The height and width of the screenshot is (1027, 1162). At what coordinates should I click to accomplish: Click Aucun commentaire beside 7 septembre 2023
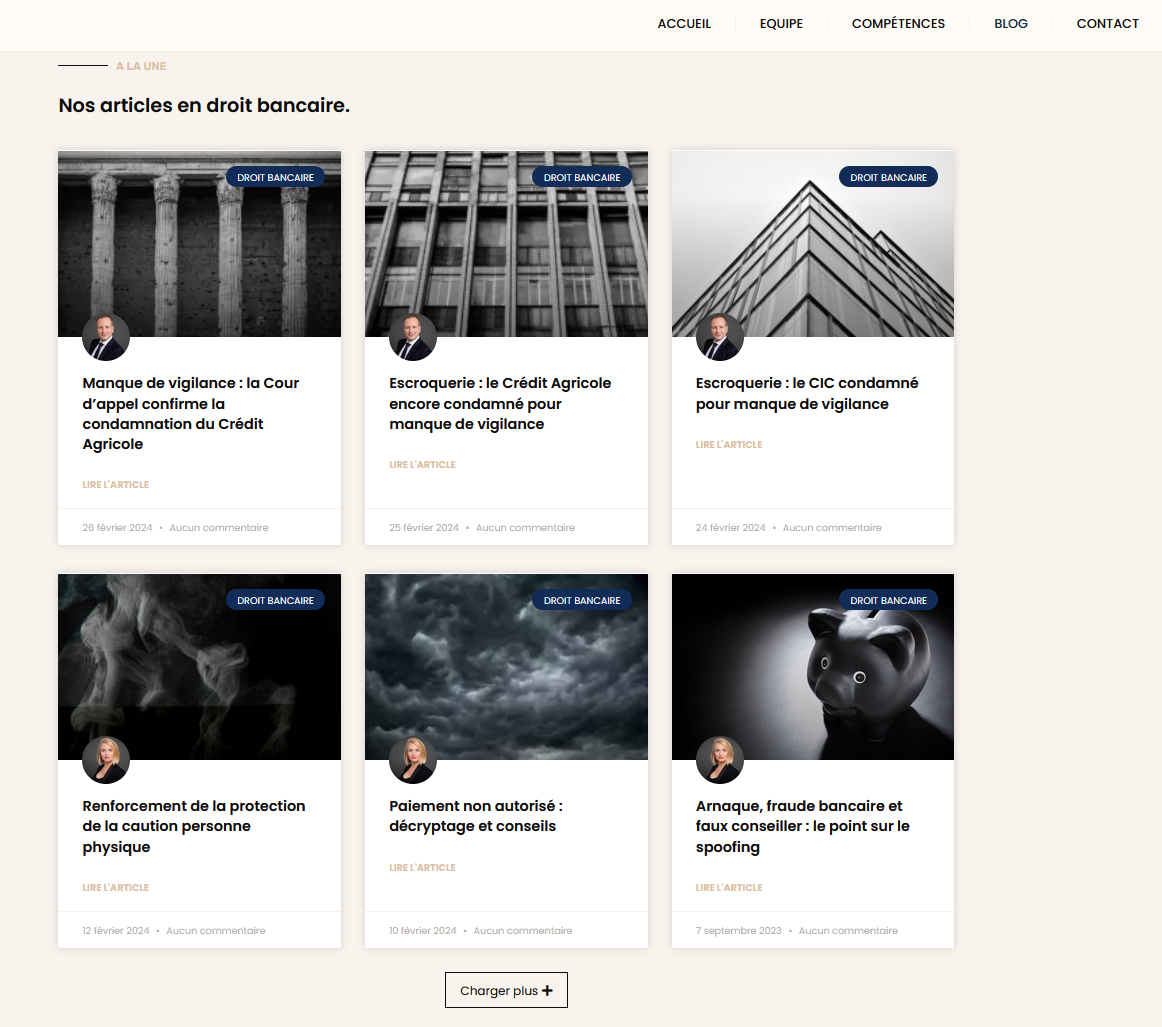[848, 931]
